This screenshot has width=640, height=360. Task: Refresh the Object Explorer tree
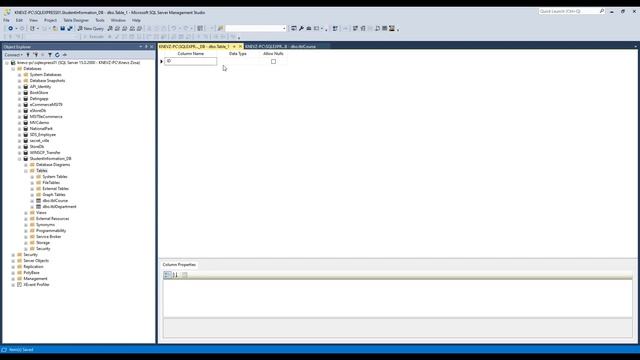tap(57, 55)
